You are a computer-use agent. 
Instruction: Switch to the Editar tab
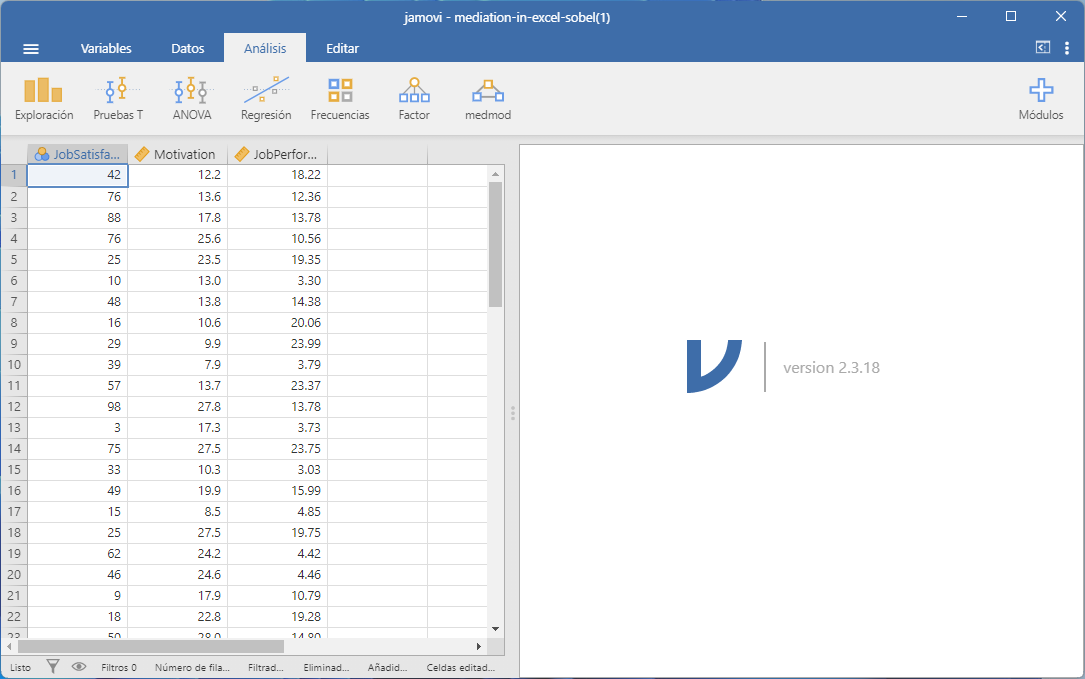coord(342,48)
